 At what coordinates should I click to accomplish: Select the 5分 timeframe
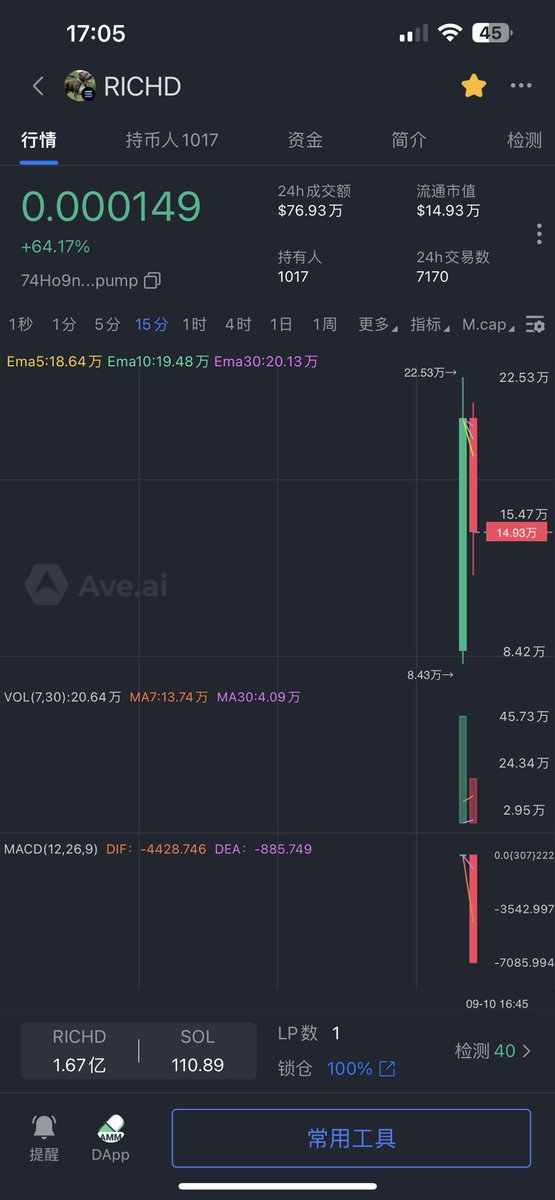click(x=107, y=324)
